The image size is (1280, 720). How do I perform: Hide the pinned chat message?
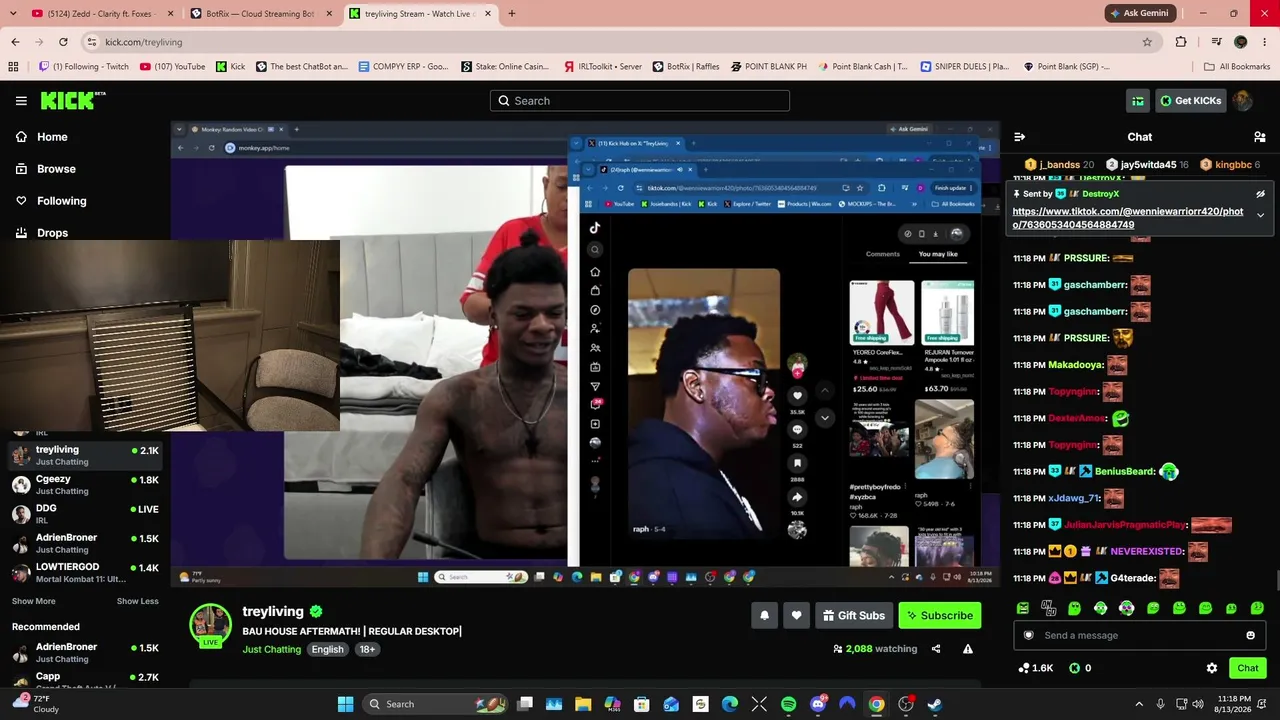point(1260,194)
